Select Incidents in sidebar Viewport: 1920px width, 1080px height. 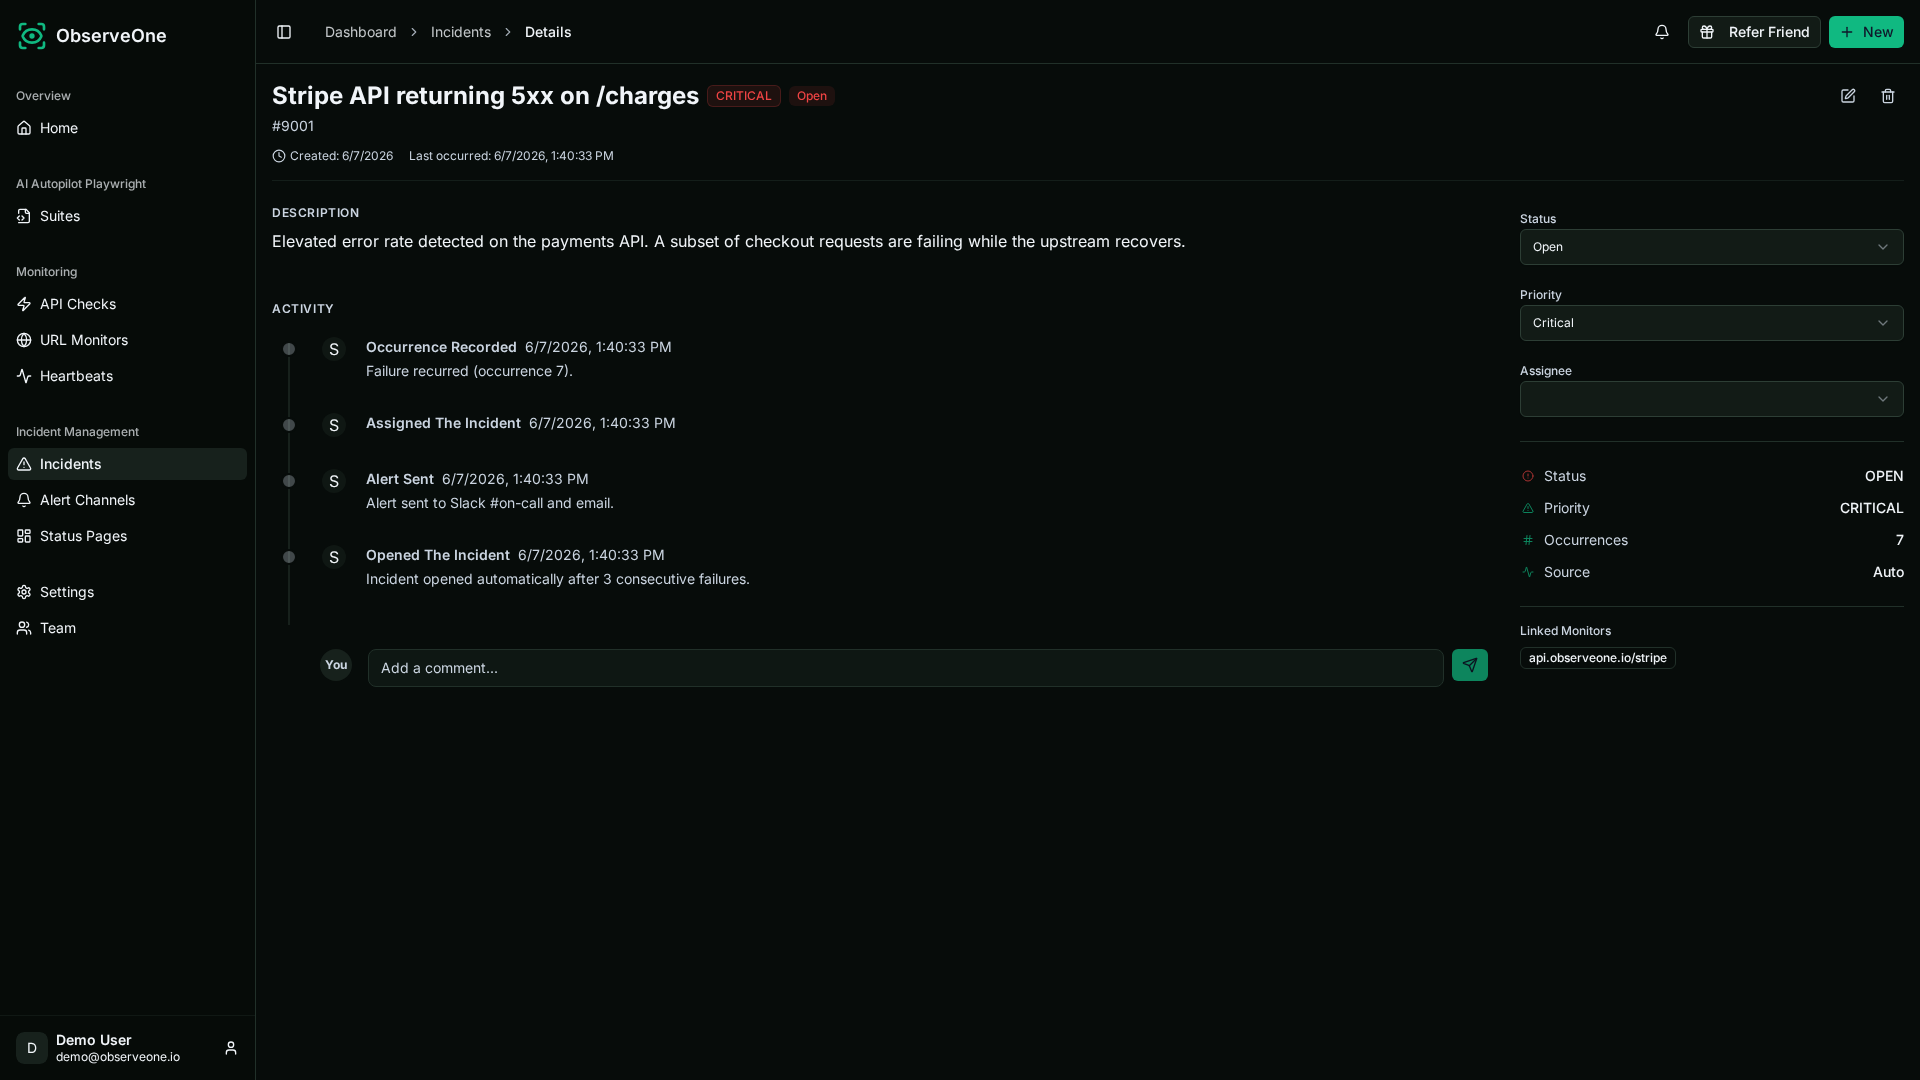pos(127,464)
